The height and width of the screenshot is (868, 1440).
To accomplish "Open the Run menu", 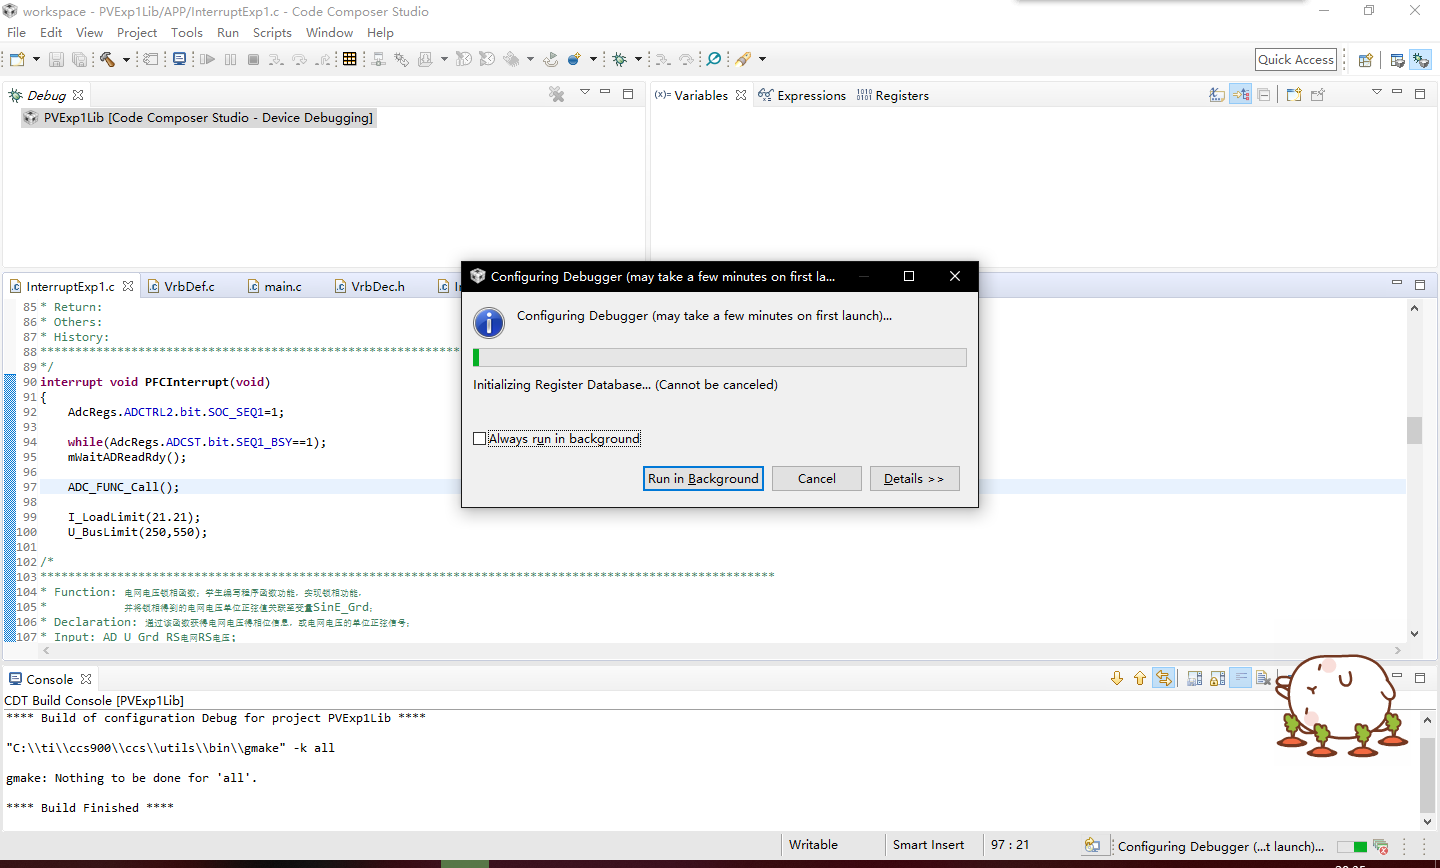I will [228, 32].
